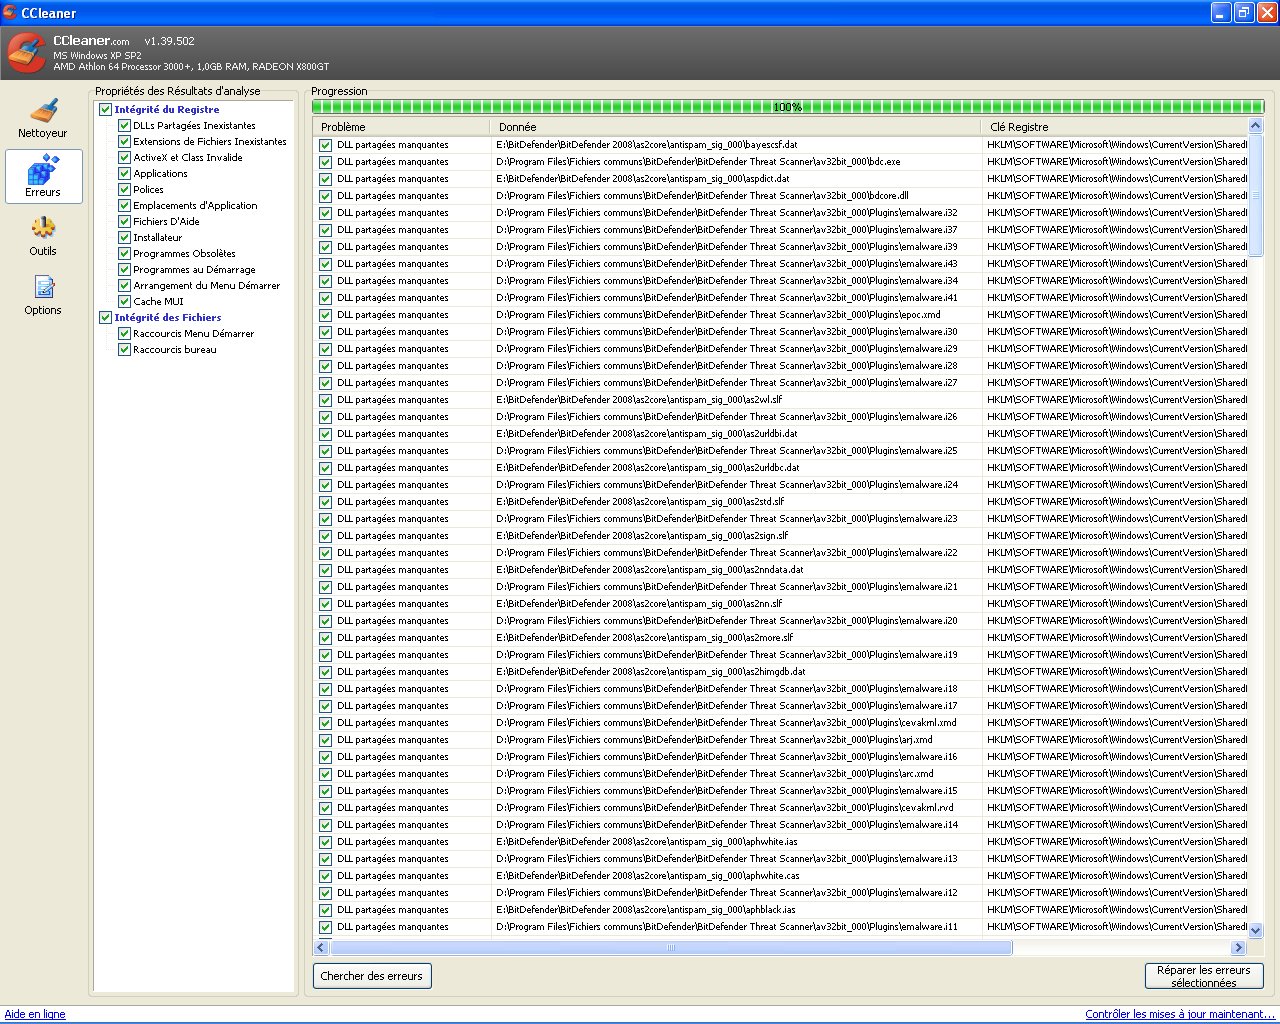The image size is (1280, 1024).
Task: Select the path ending in emalware.i43
Action: click(727, 264)
